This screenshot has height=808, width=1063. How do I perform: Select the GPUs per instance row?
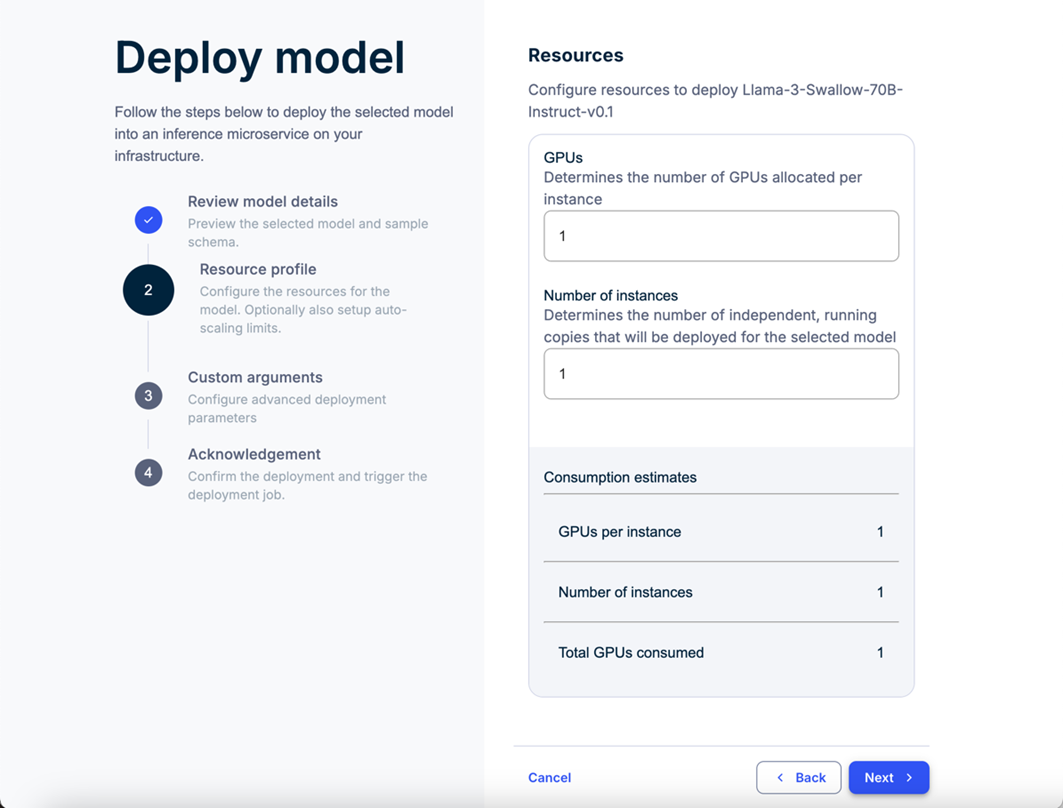tap(720, 532)
